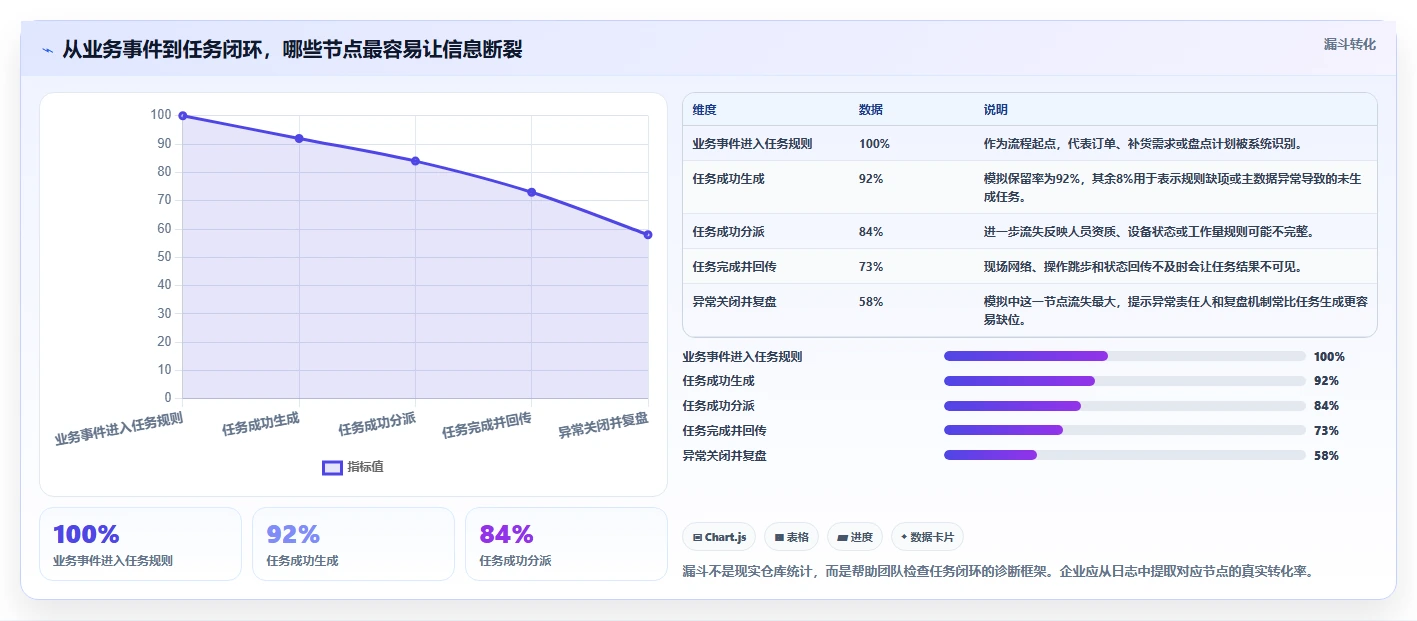
Task: Click the 漏斗转化 label in header
Action: 1350,44
